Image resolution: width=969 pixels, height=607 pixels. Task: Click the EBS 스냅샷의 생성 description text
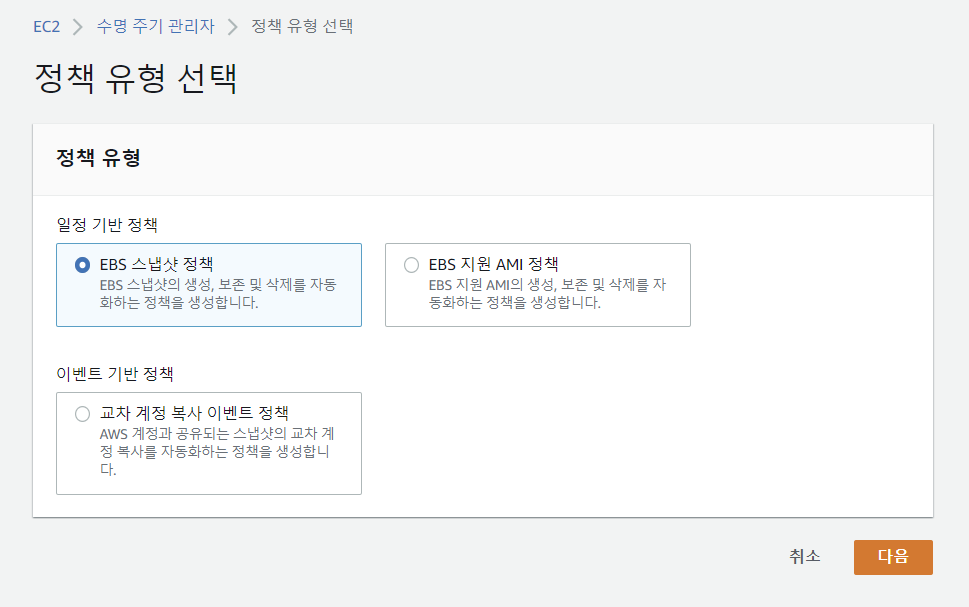[x=218, y=294]
